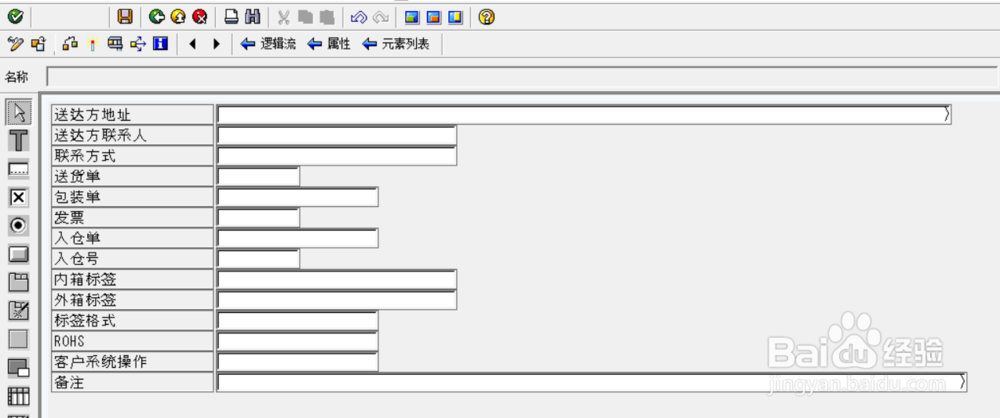
Task: Click the object hierarchy arrows icon
Action: [138, 44]
